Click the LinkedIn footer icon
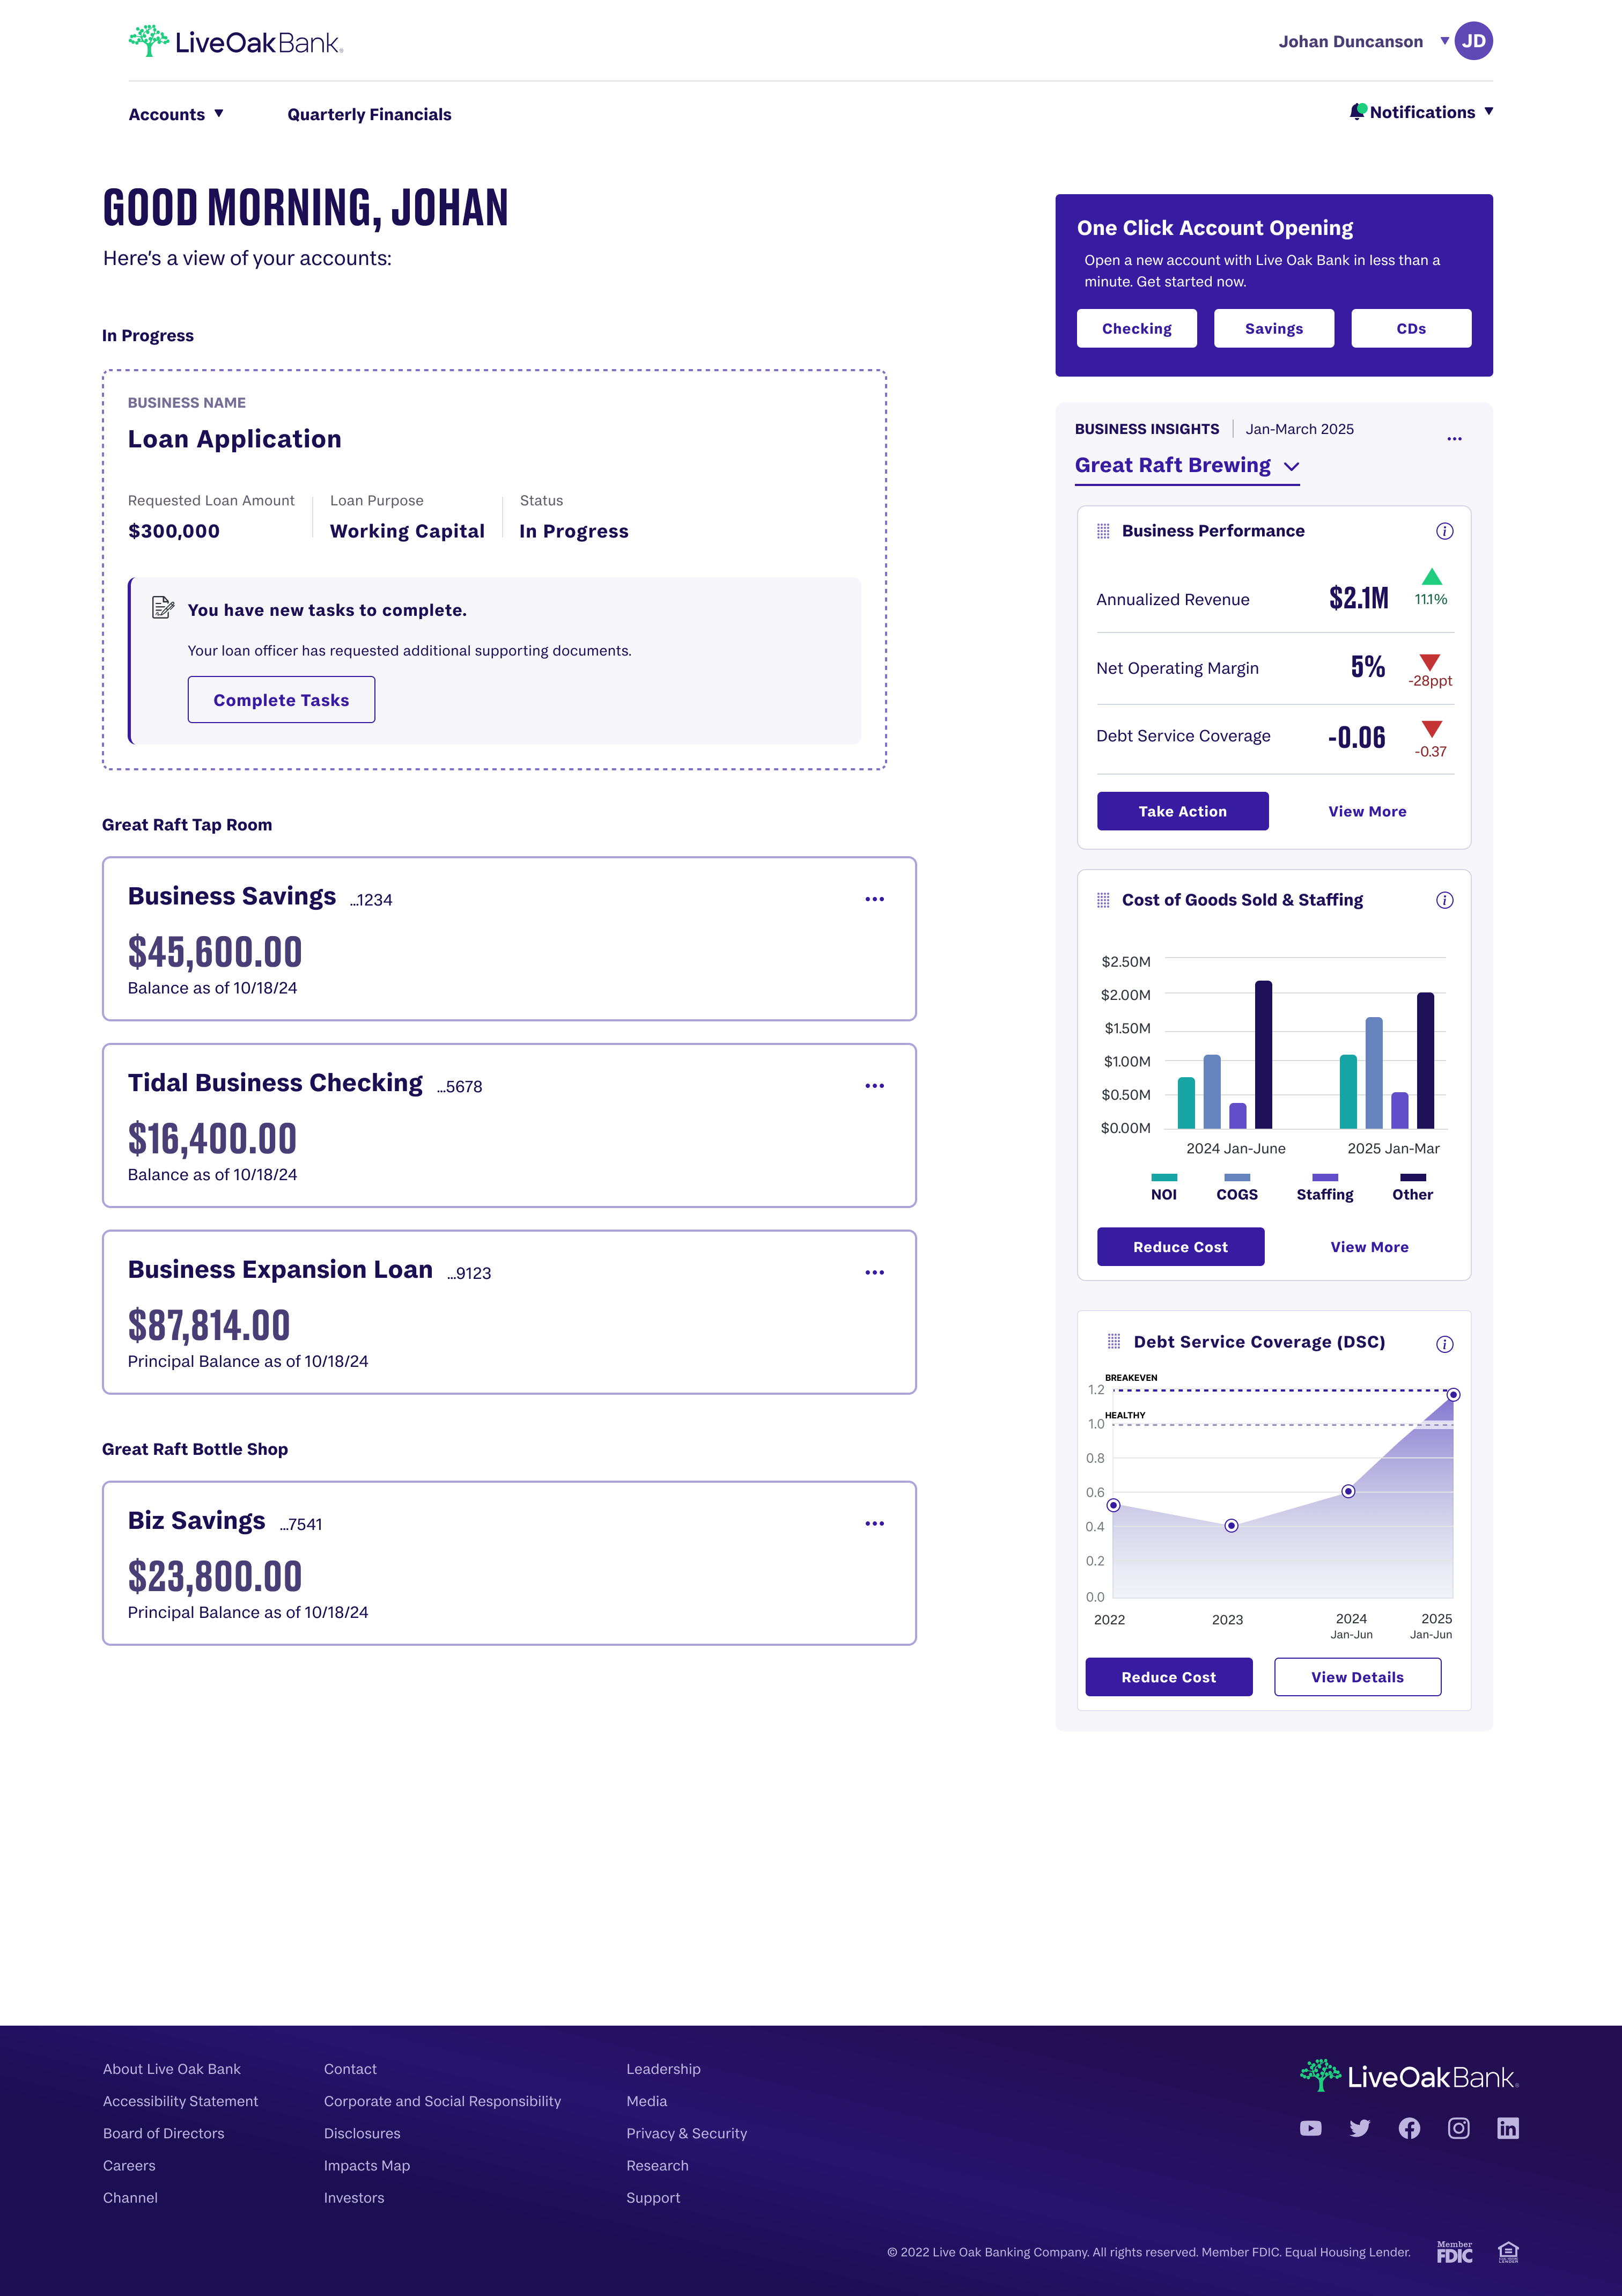Screen dimensions: 1622x2296 [1507, 2128]
